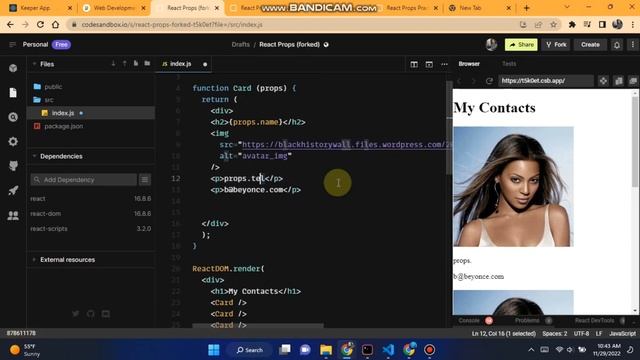Open File Explorer from taskbar
This screenshot has width=640, height=360.
pyautogui.click(x=326, y=350)
